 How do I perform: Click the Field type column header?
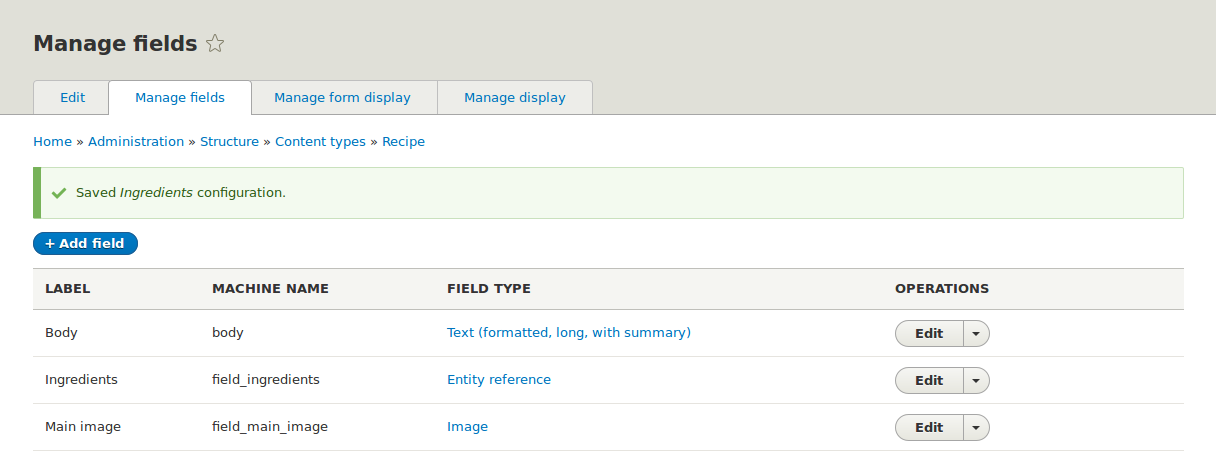coord(489,288)
